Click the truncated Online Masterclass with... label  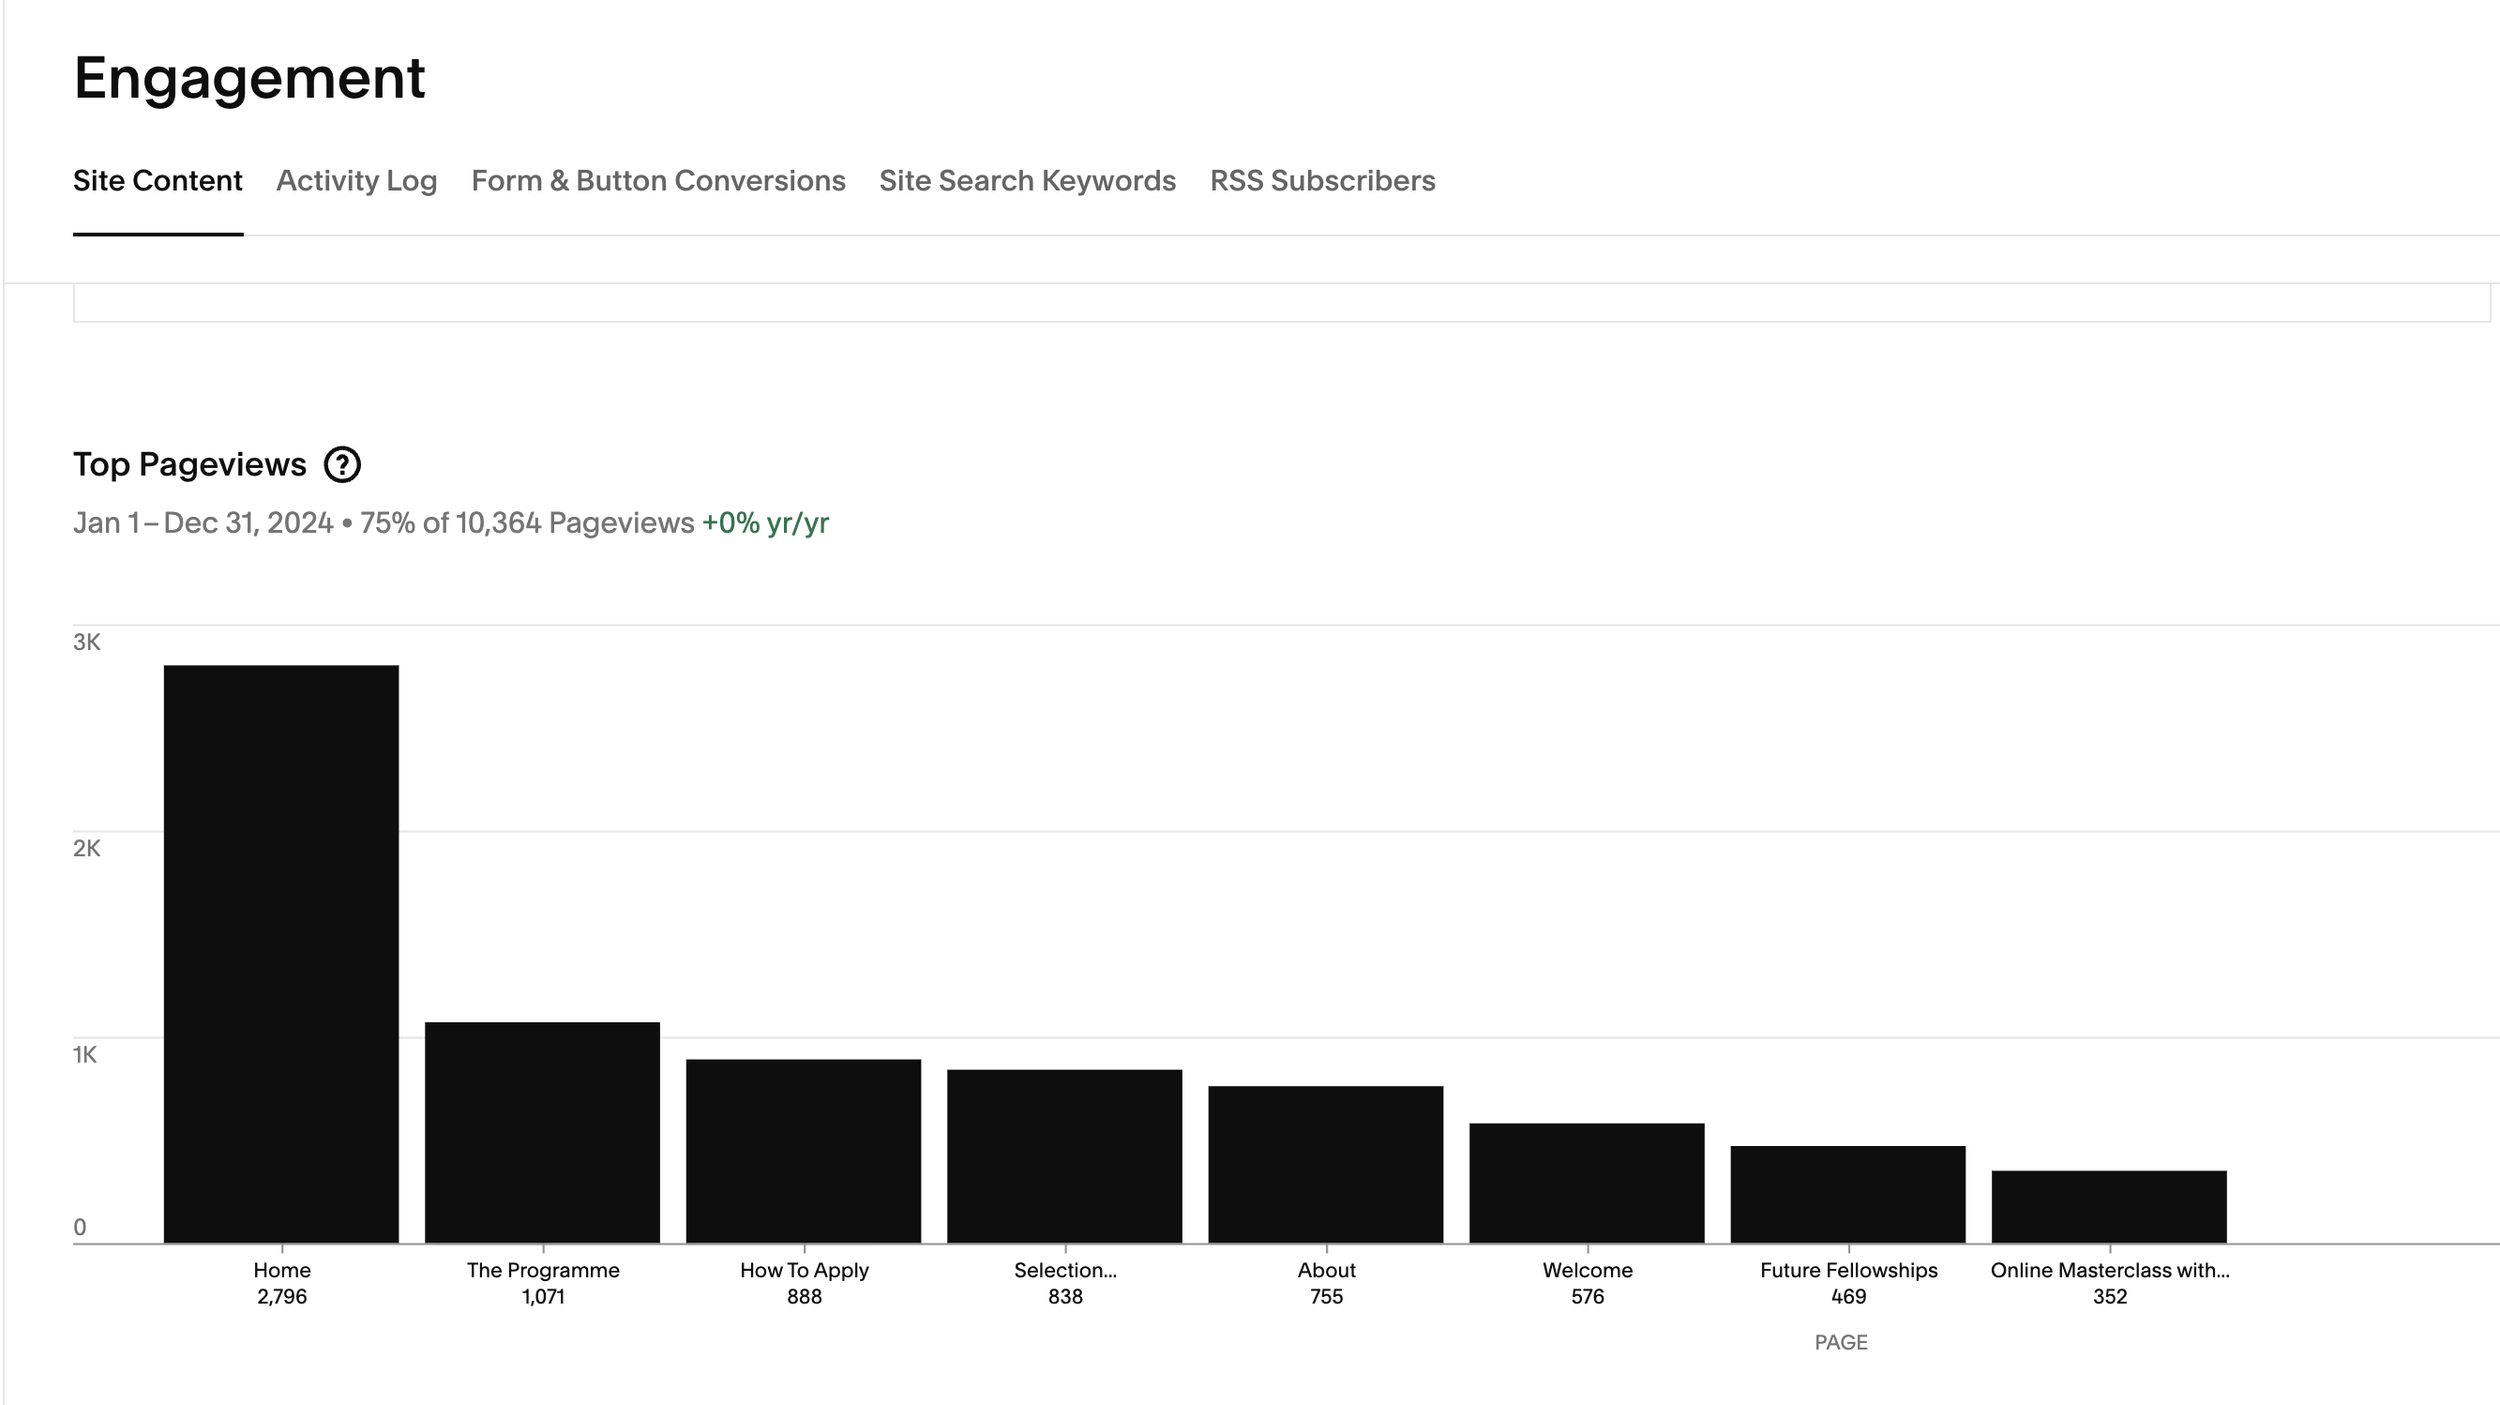(x=2109, y=1270)
